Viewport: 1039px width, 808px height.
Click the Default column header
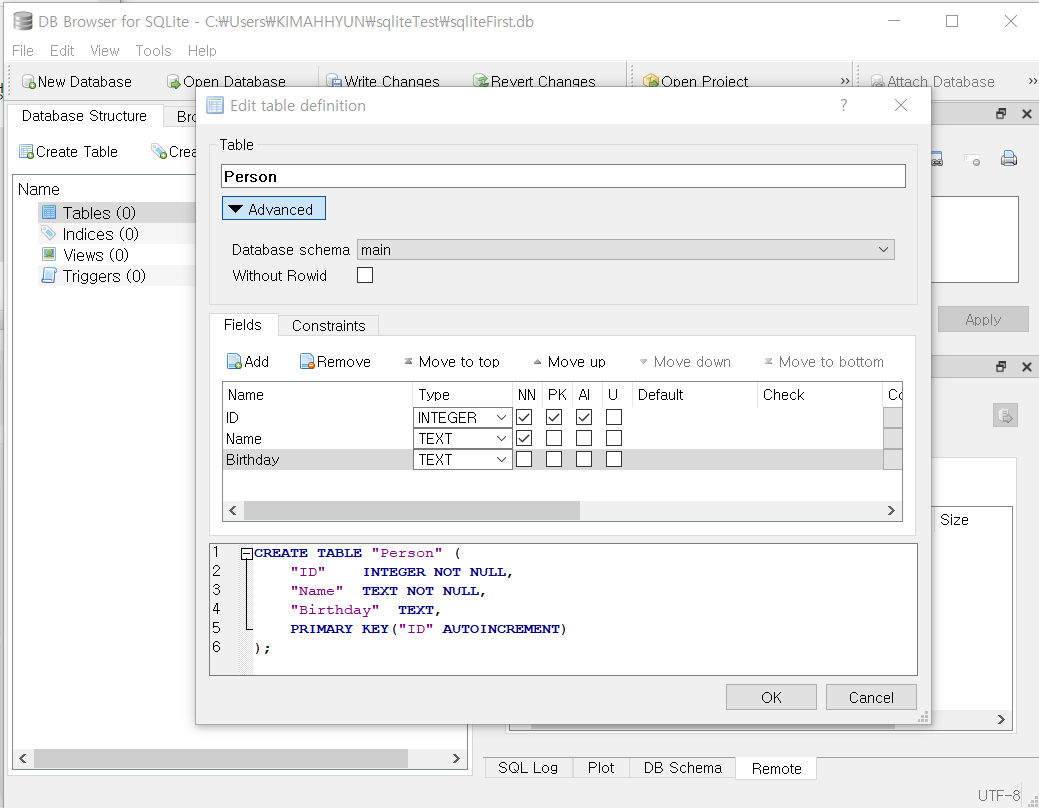694,394
